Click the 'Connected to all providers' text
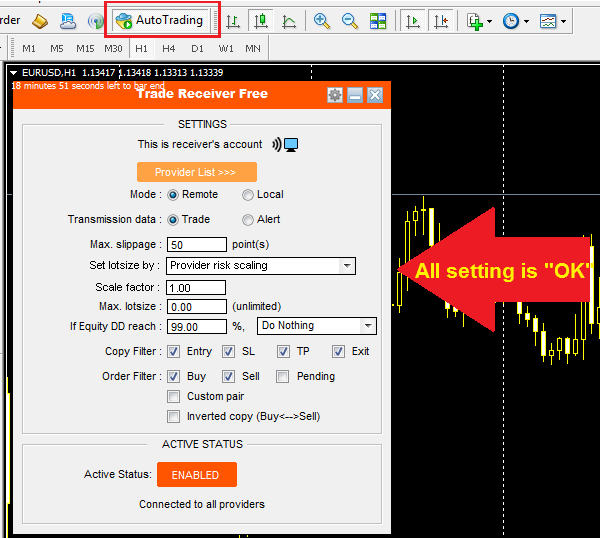This screenshot has width=600, height=538. (202, 504)
